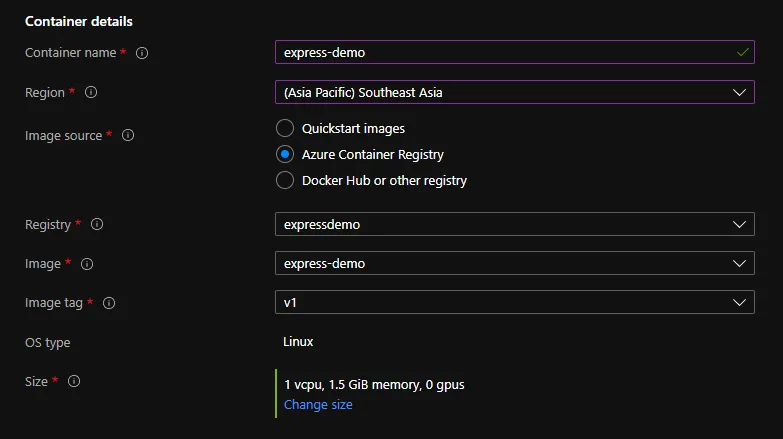Click the Container details section heading

pyautogui.click(x=78, y=21)
